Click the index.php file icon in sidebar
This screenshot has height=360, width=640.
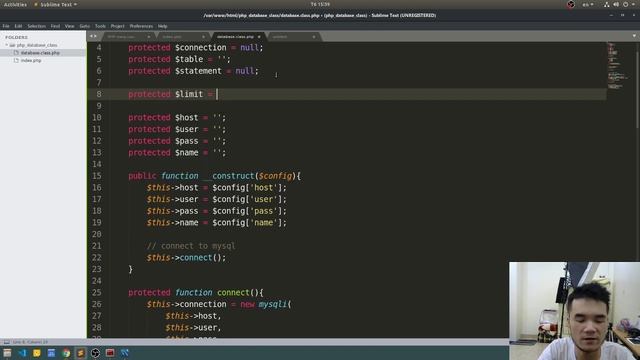point(16,60)
